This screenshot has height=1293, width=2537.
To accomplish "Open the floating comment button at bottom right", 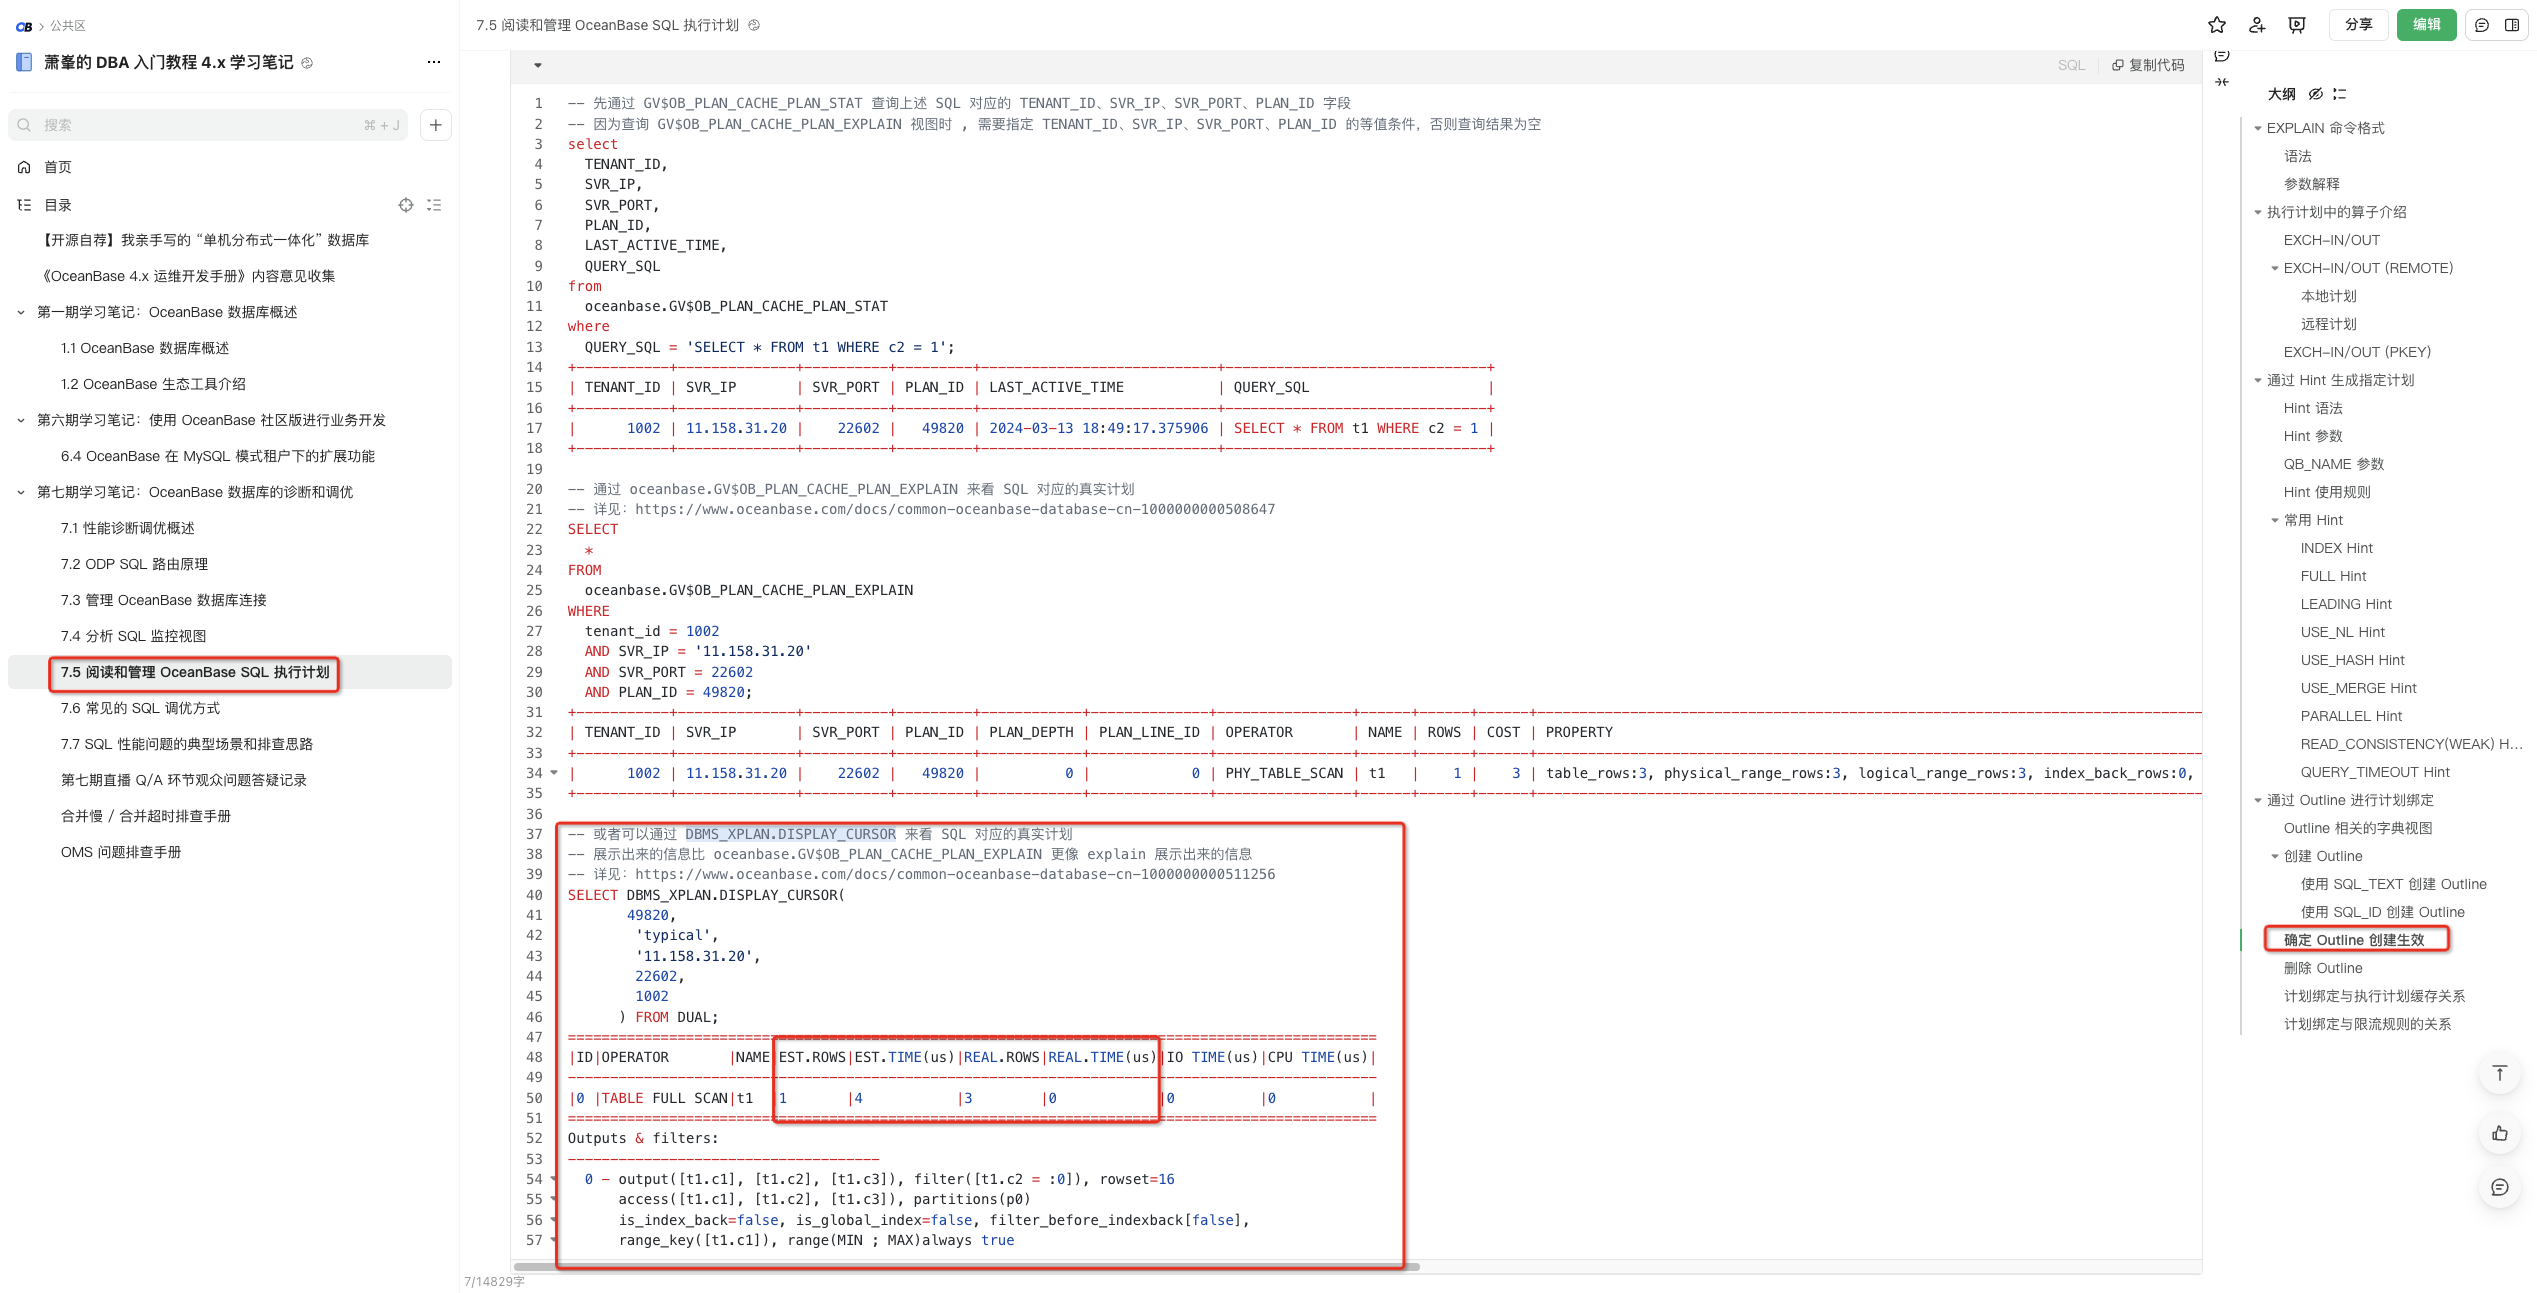I will click(2500, 1187).
